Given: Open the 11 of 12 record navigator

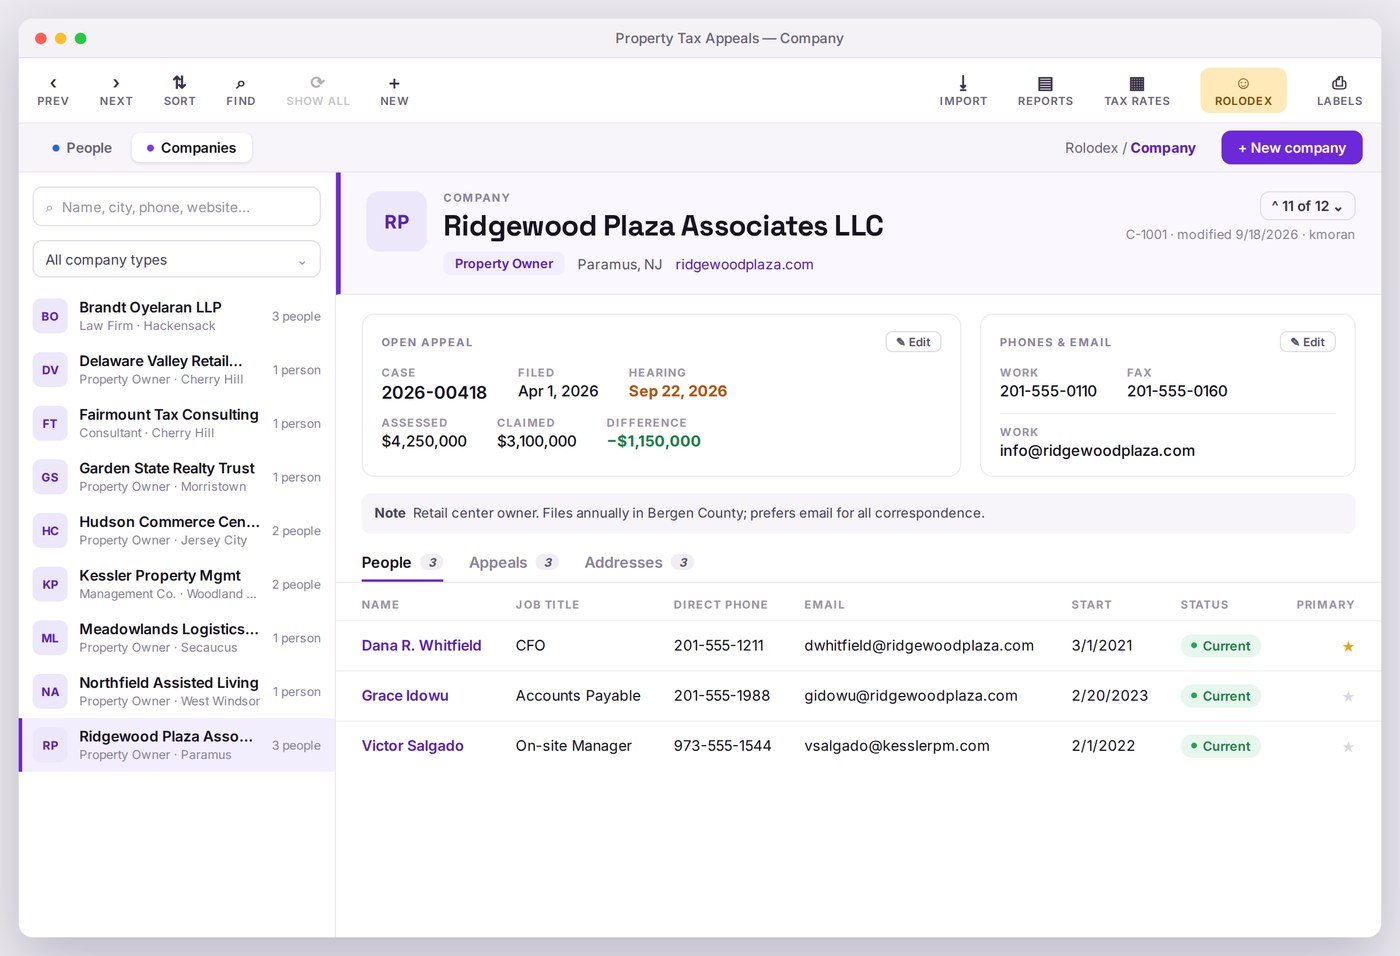Looking at the screenshot, I should [x=1307, y=206].
